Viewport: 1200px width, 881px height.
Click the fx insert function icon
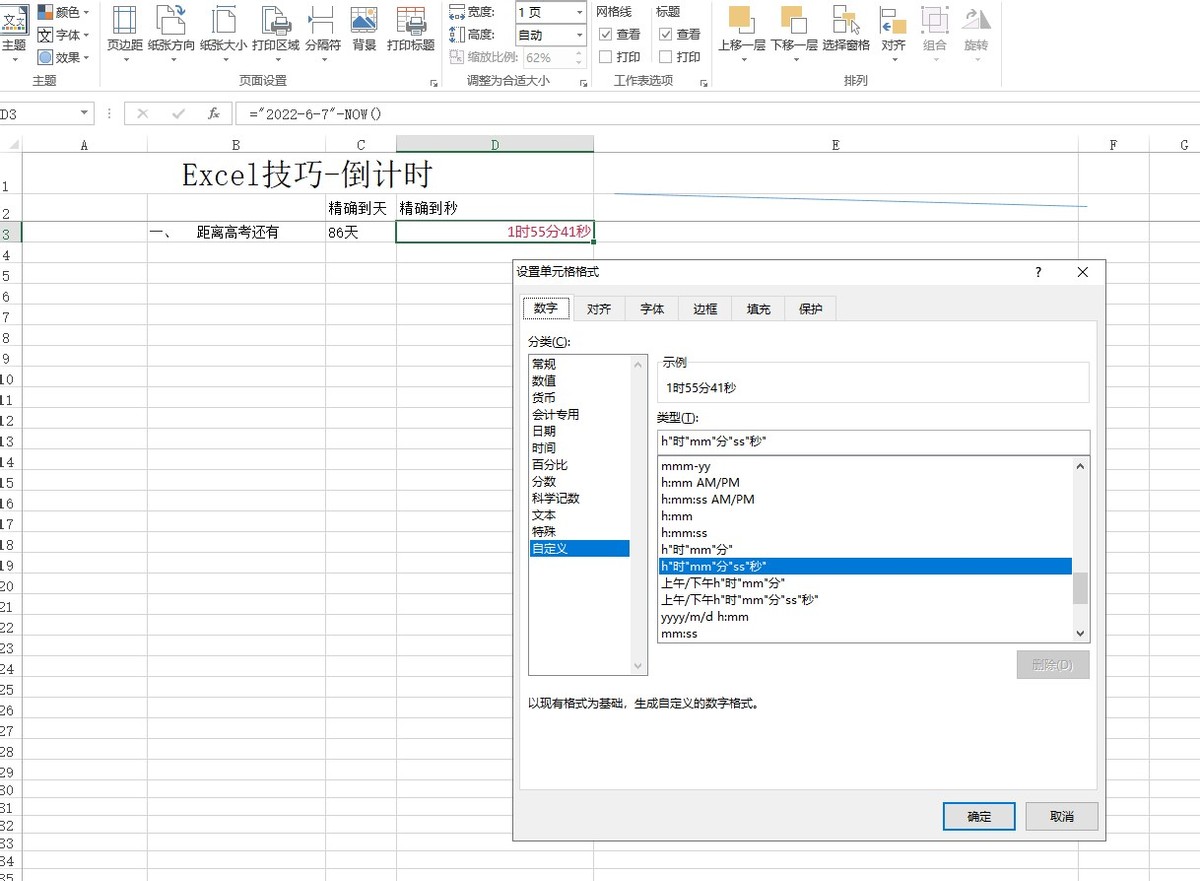click(214, 114)
